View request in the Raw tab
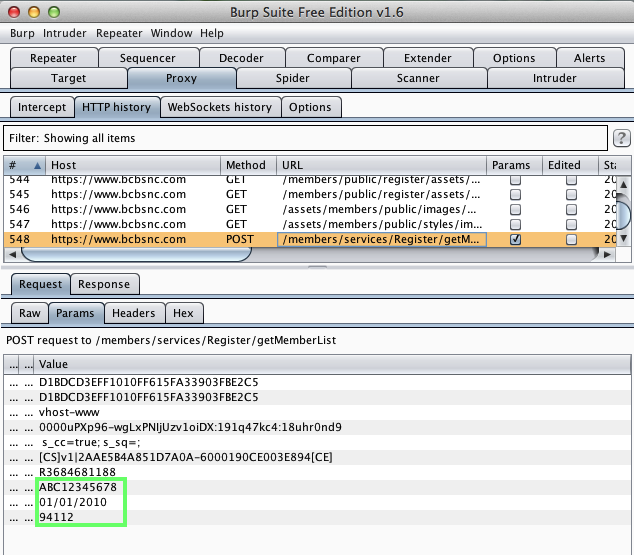The image size is (634, 555). [x=30, y=313]
